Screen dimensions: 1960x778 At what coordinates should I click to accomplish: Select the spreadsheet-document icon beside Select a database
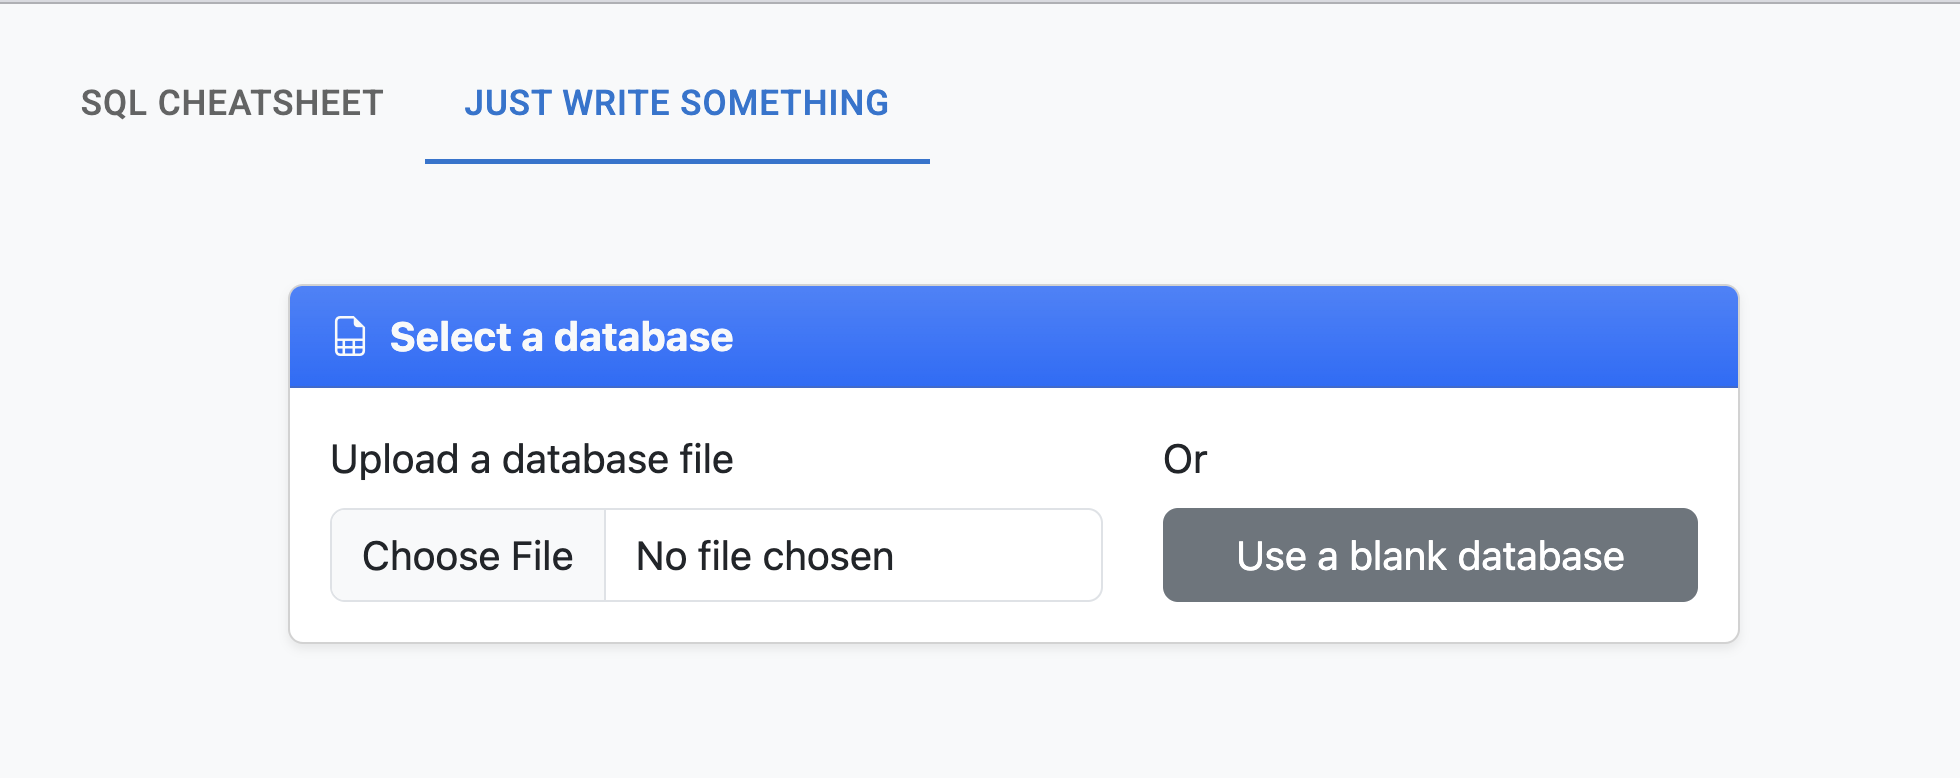coord(350,337)
